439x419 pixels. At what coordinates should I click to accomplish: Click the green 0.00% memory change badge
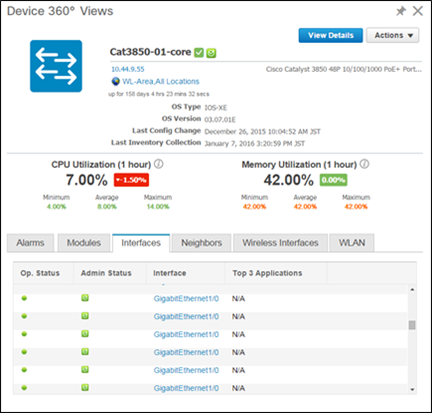point(333,180)
